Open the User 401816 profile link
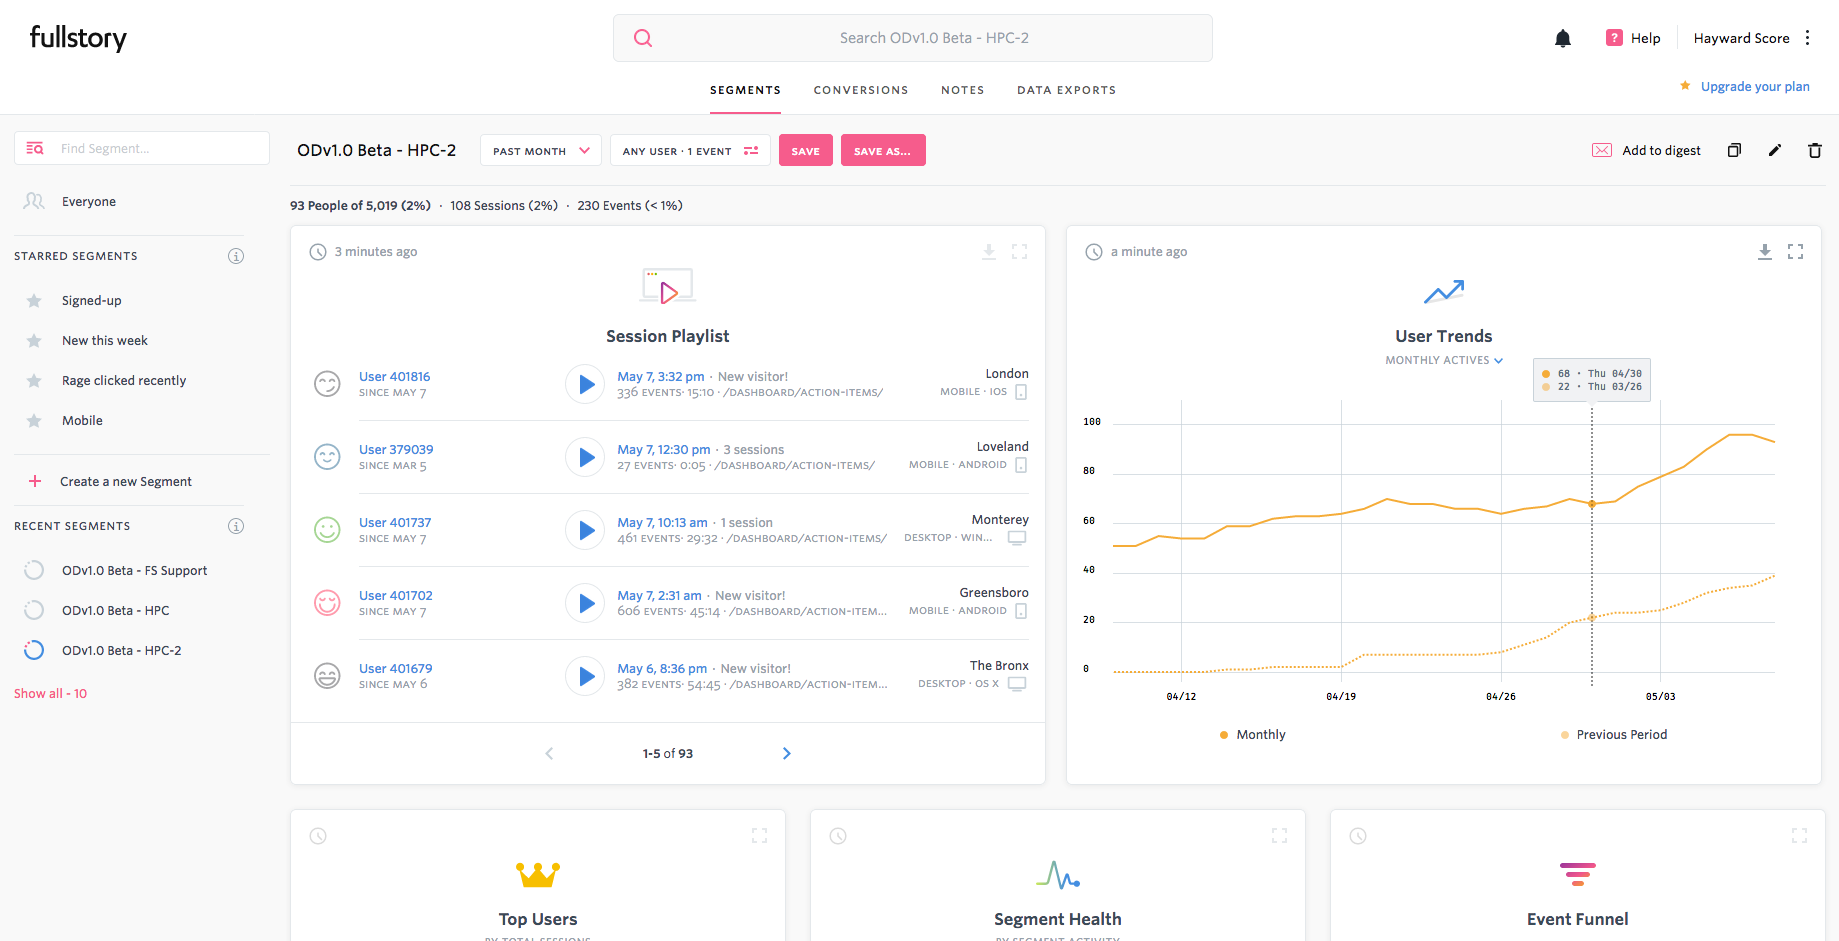Viewport: 1839px width, 941px height. tap(395, 377)
